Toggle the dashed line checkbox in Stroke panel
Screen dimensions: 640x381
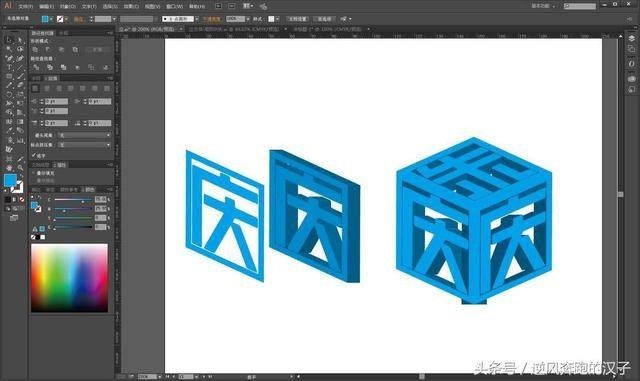coord(34,155)
